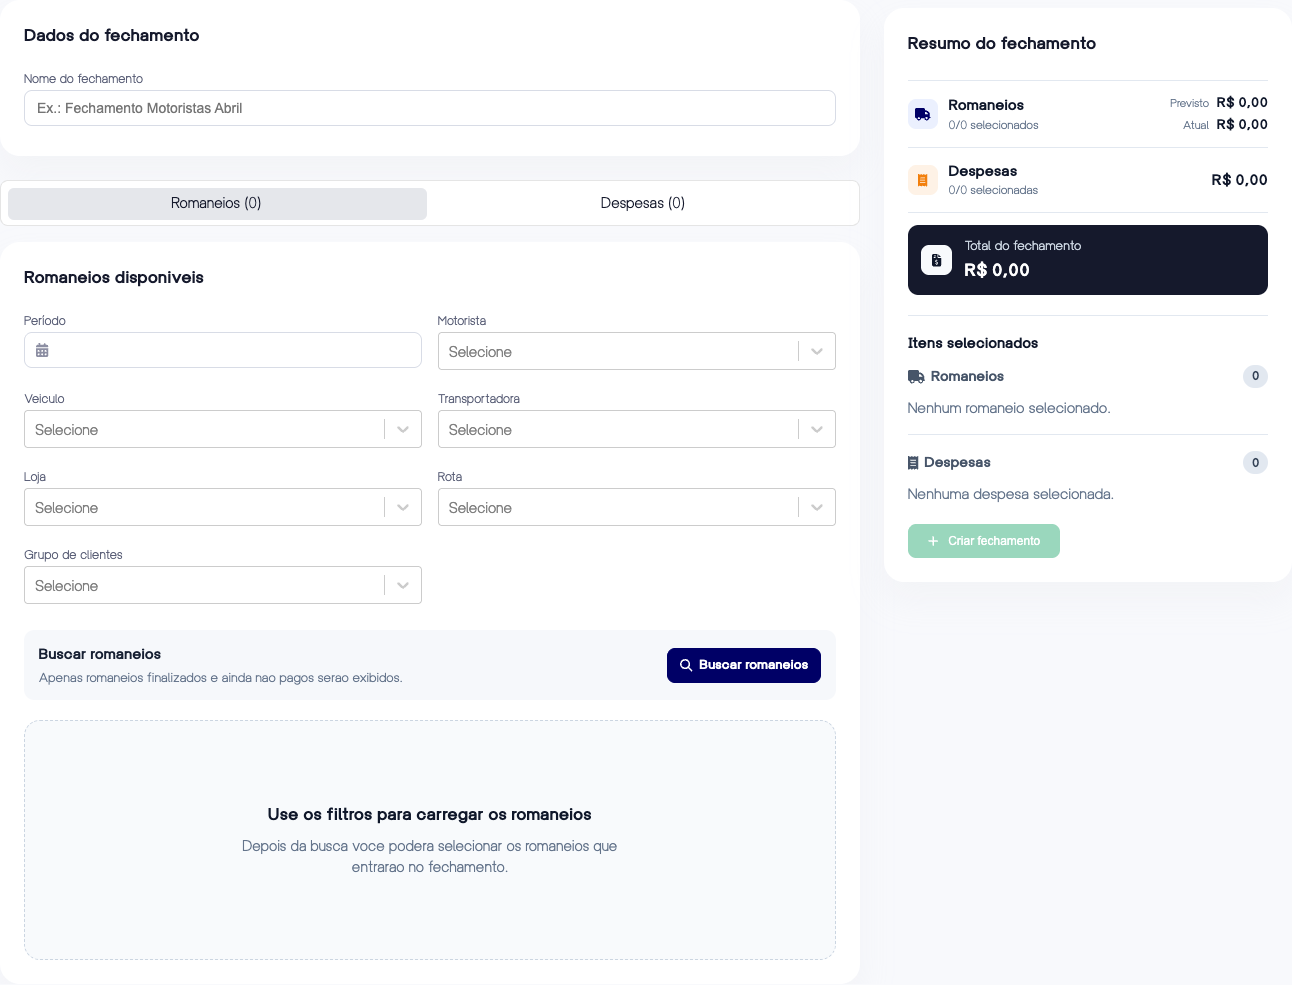Viewport: 1292px width, 985px height.
Task: Click the 'Previsto' R$ 0,00 value
Action: [x=1242, y=102]
